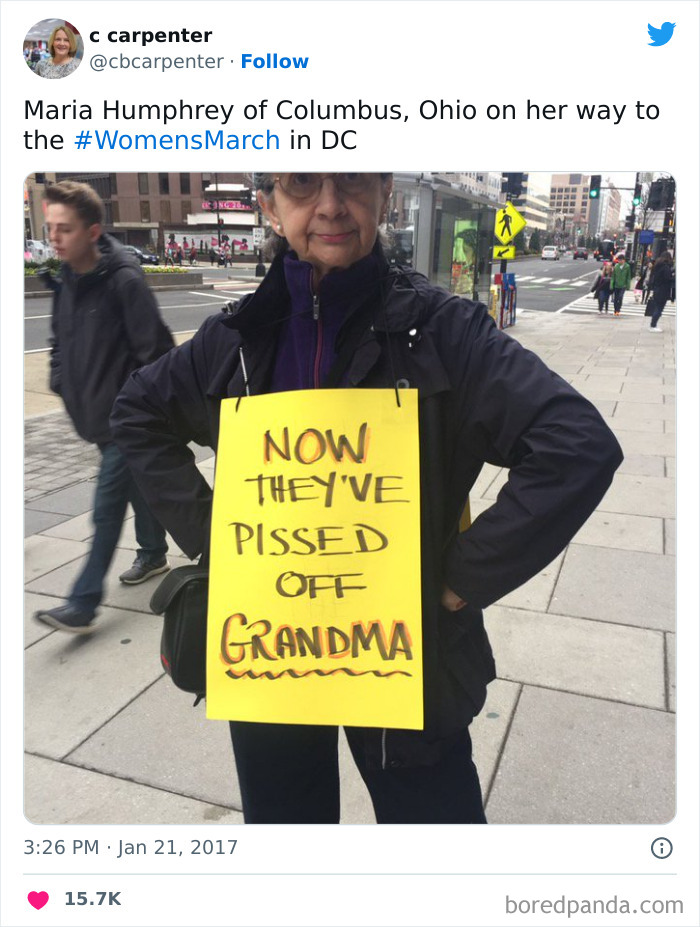Click the 15.7K likes count
The image size is (700, 927).
(x=93, y=899)
